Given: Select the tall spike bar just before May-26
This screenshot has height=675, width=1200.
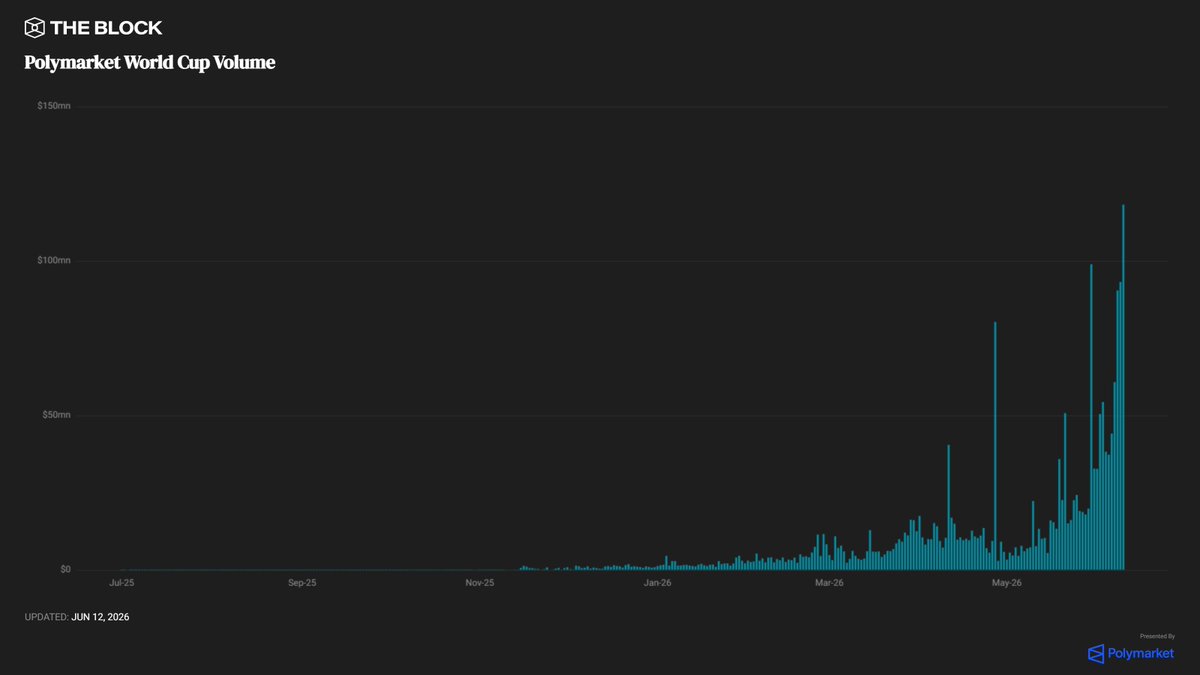Looking at the screenshot, I should (995, 446).
